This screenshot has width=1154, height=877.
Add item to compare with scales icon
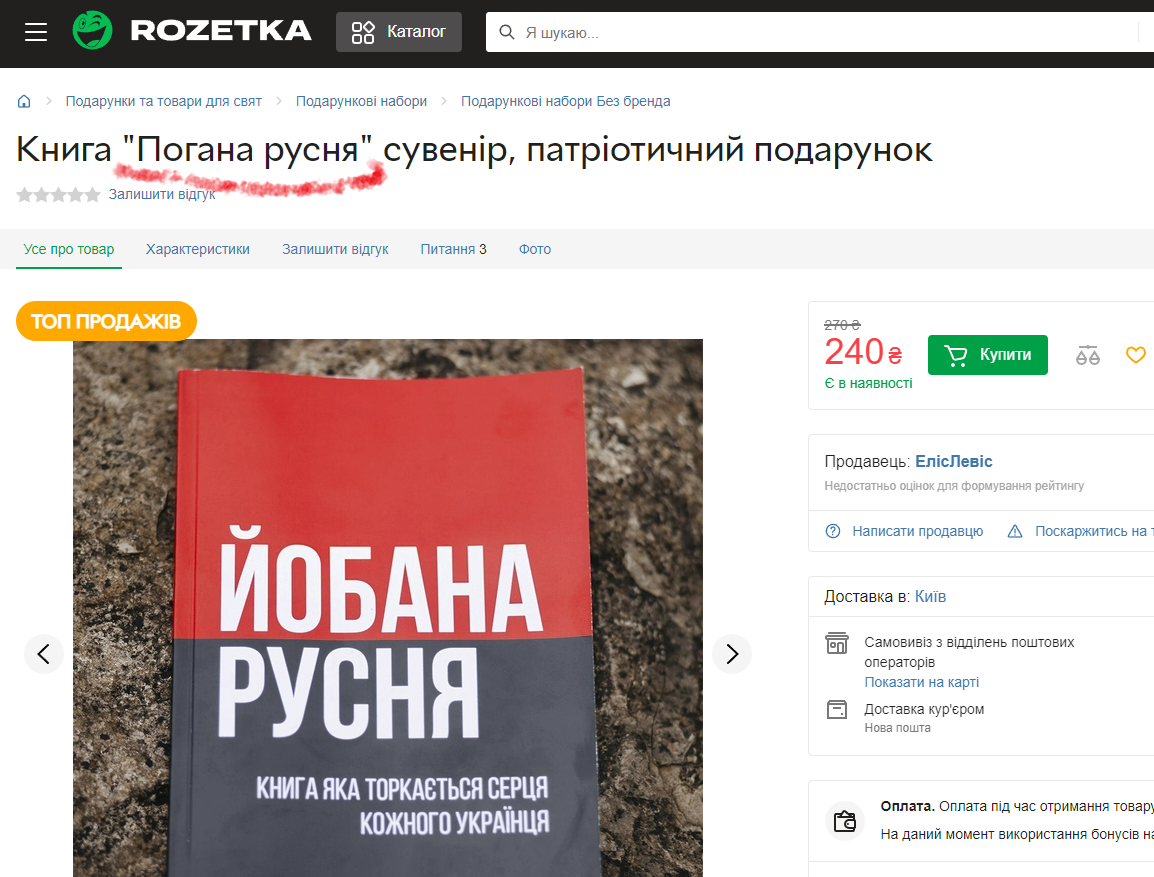coord(1087,355)
